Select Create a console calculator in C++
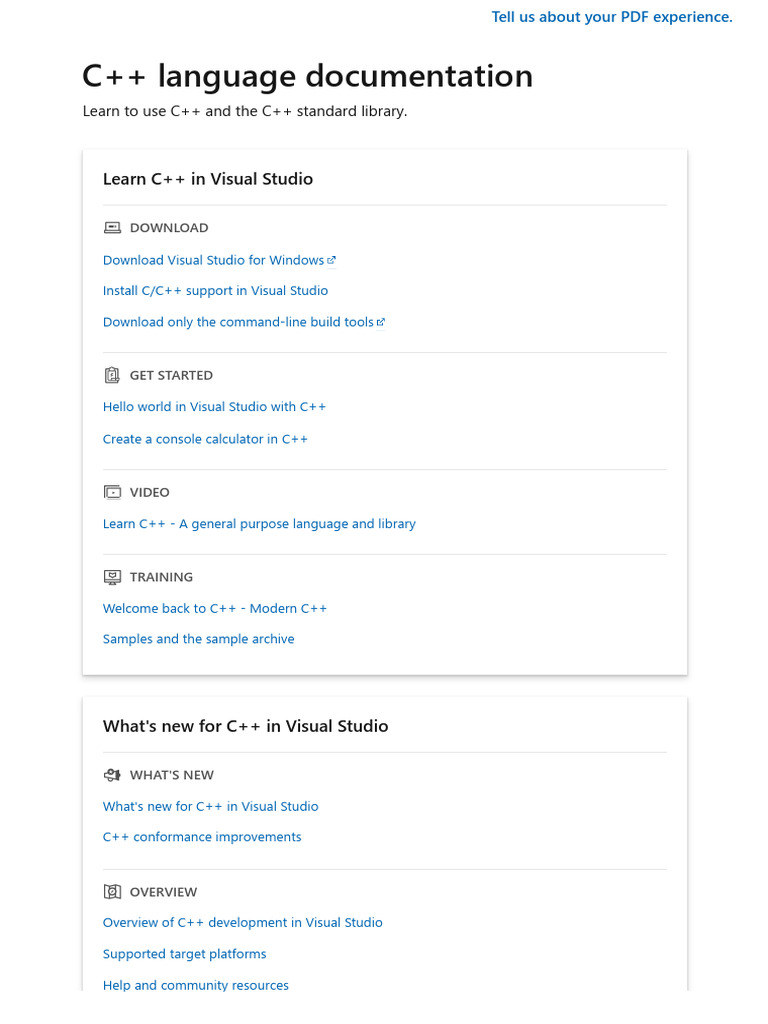768x1024 pixels. coord(205,439)
